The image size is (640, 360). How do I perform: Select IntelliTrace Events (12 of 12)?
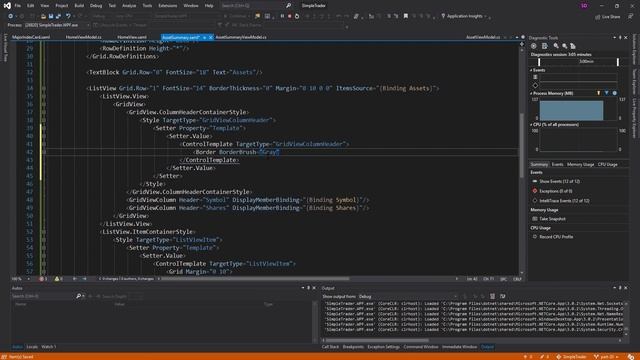(561, 201)
